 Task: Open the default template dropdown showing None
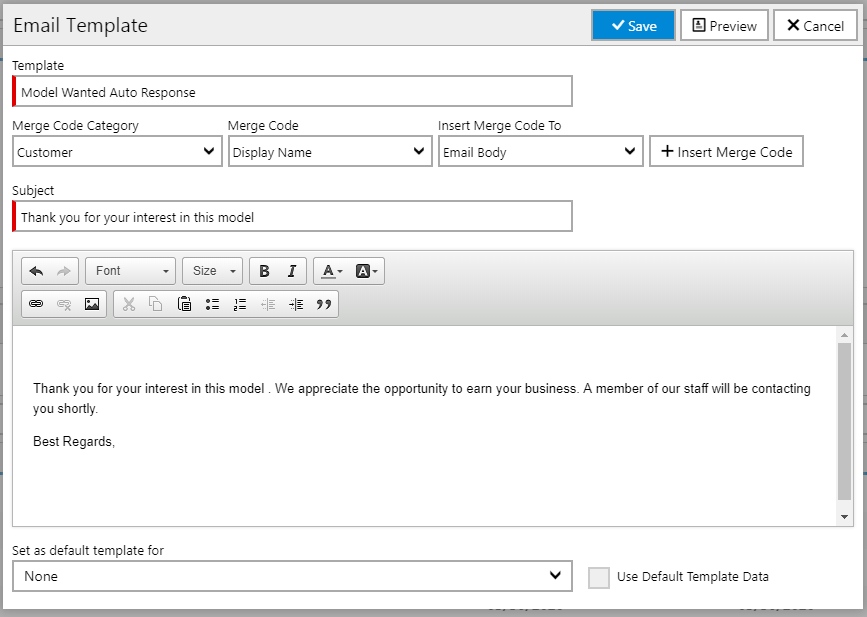[x=293, y=576]
